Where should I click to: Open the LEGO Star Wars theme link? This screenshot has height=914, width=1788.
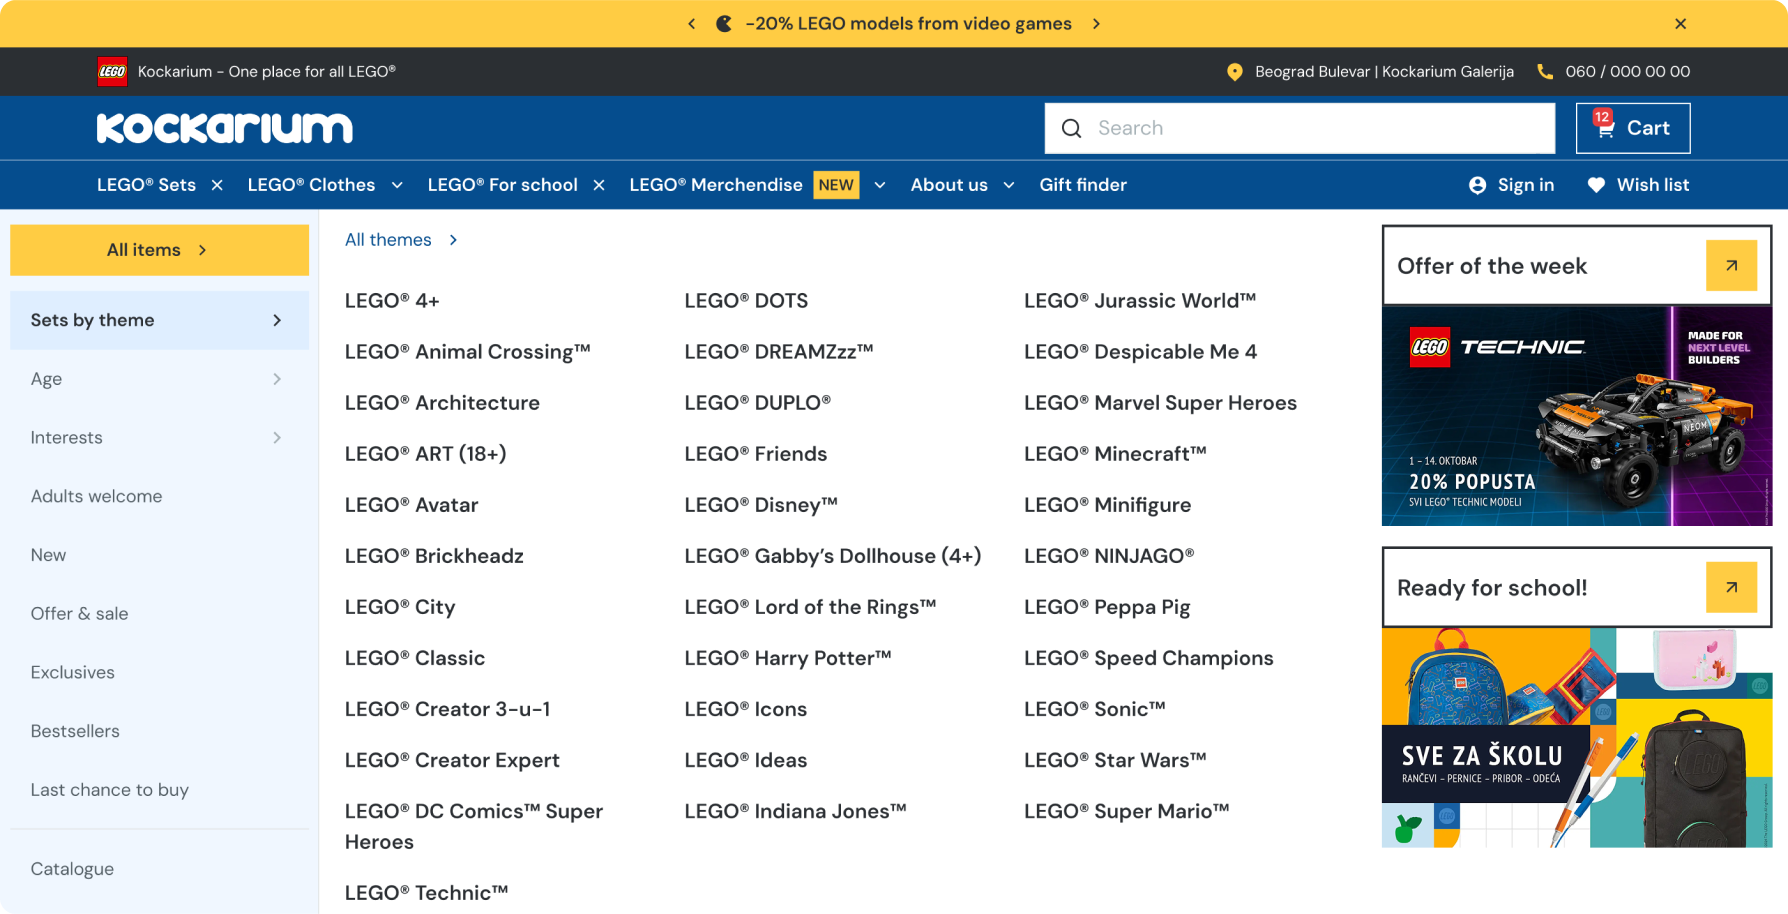pyautogui.click(x=1114, y=760)
